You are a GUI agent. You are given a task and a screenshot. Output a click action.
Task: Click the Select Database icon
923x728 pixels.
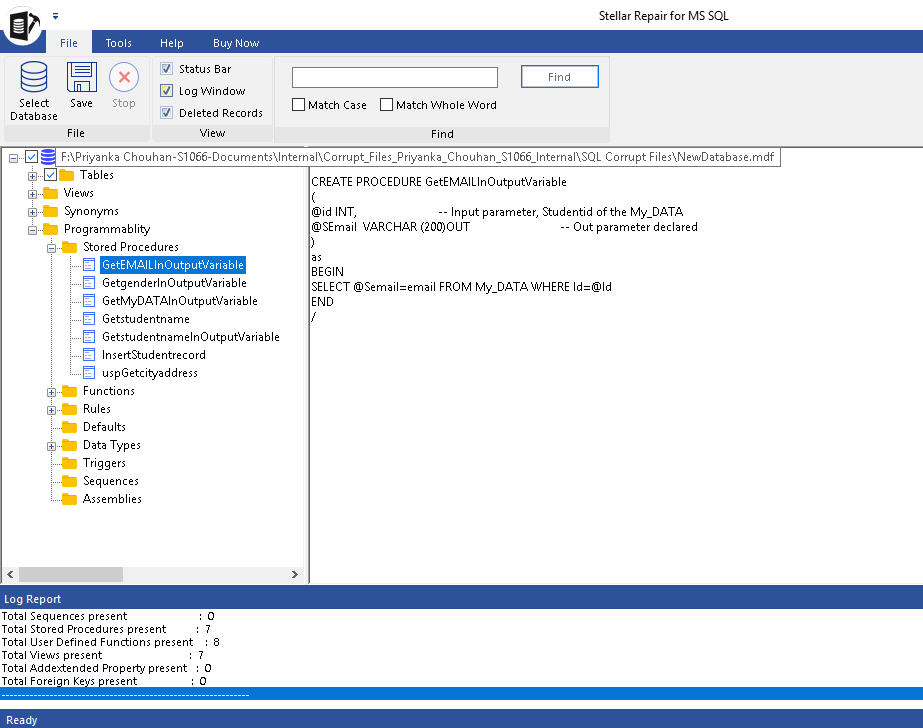34,77
